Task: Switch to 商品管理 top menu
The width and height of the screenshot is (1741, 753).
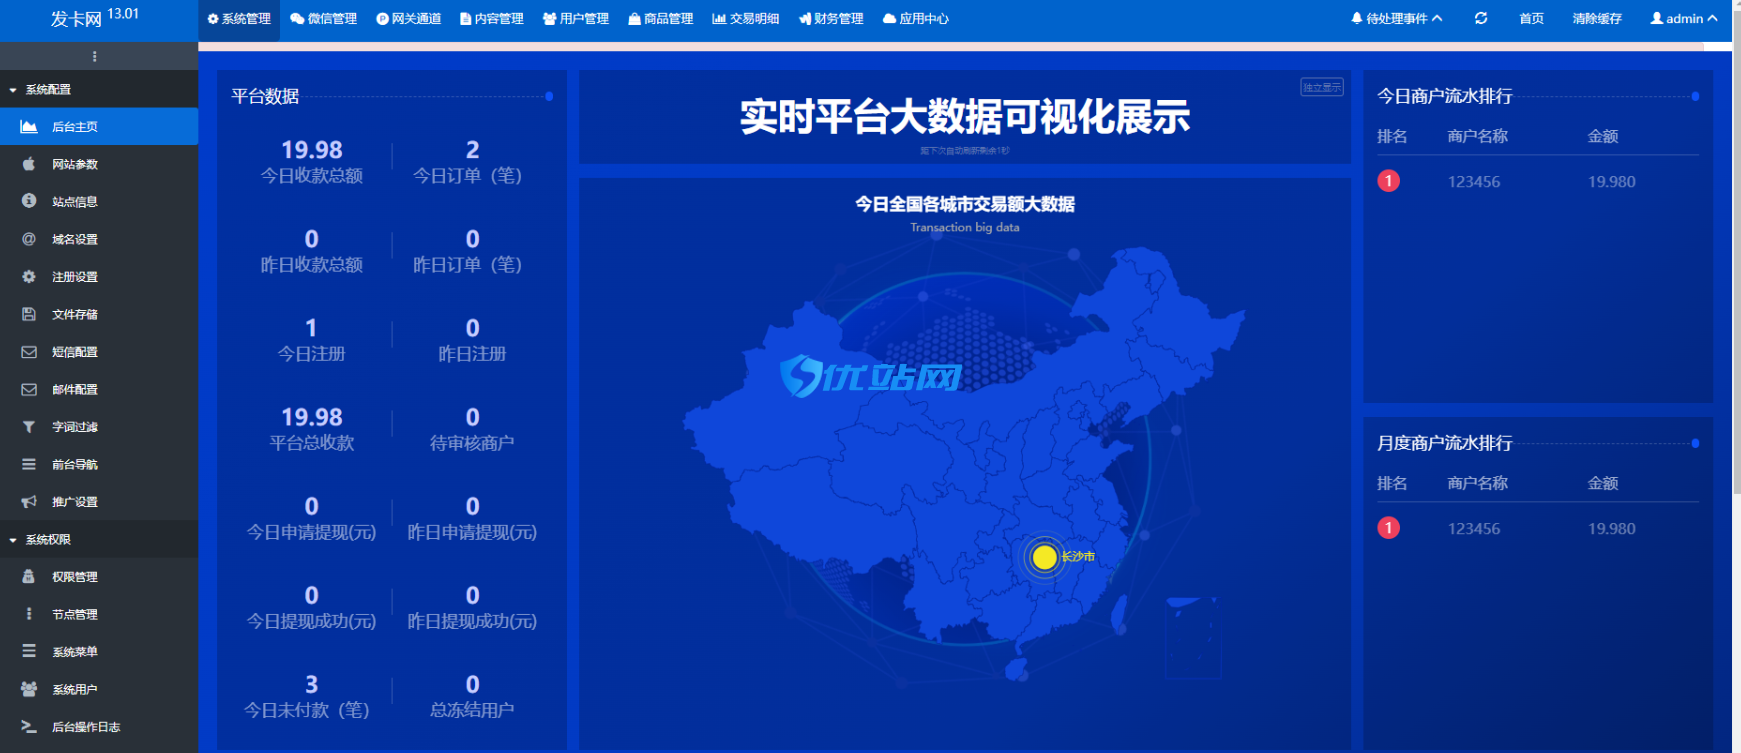Action: pyautogui.click(x=661, y=18)
